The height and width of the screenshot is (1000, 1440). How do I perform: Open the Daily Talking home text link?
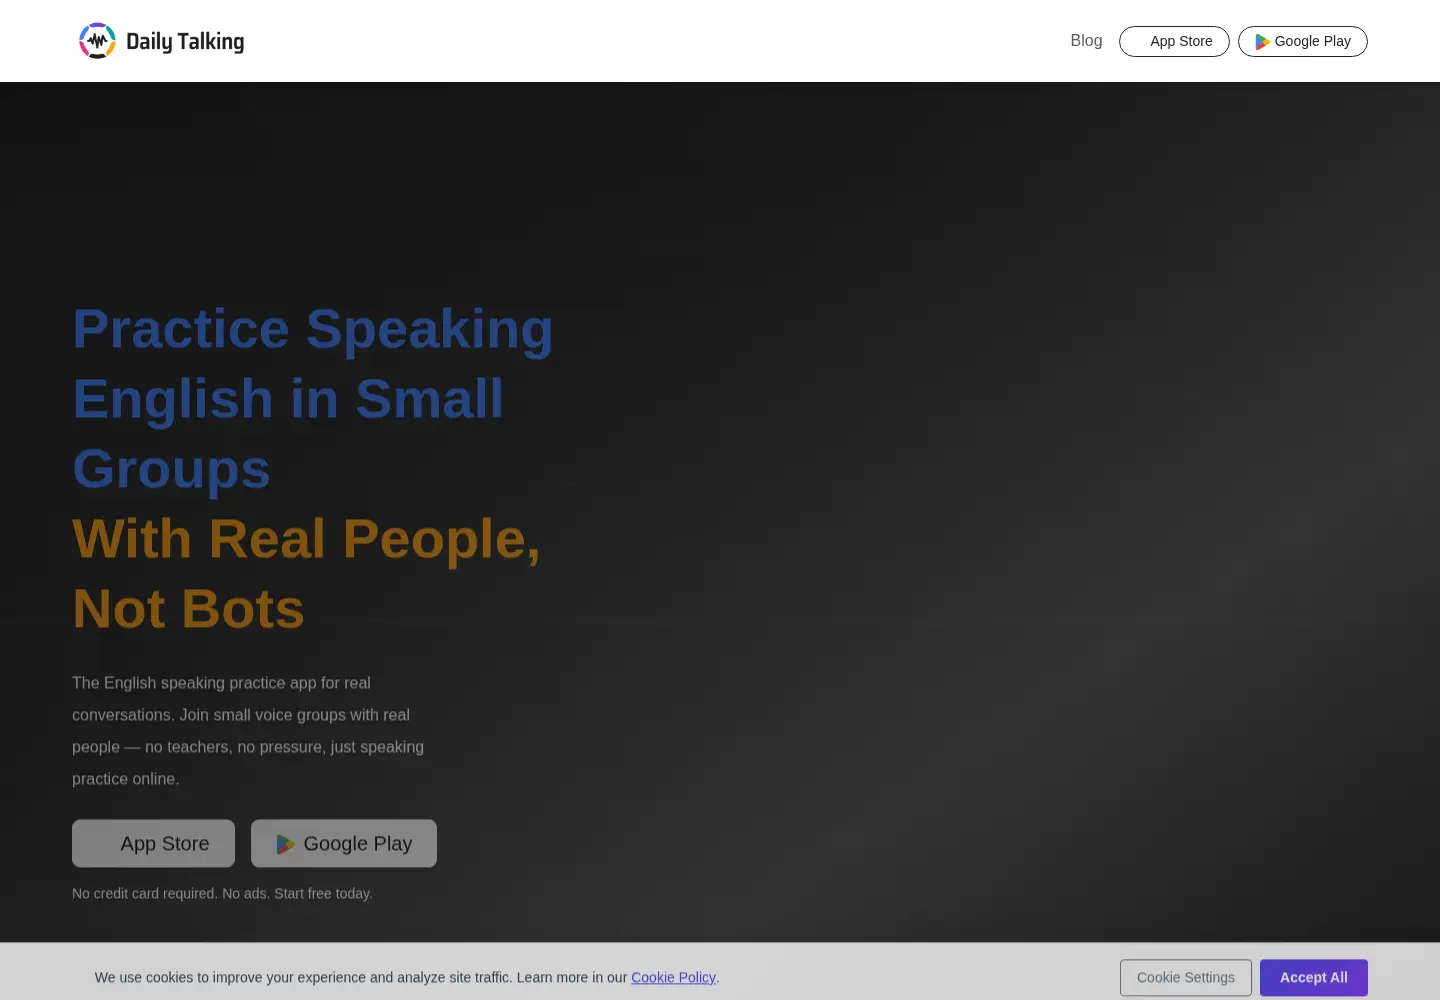185,41
